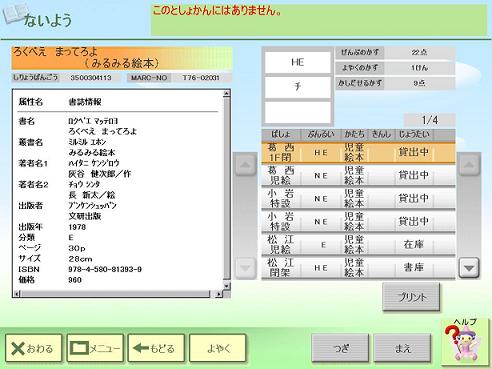Screen dimensions: 492x369
Task: Click the publisher name 文研出版
Action: [x=85, y=216]
